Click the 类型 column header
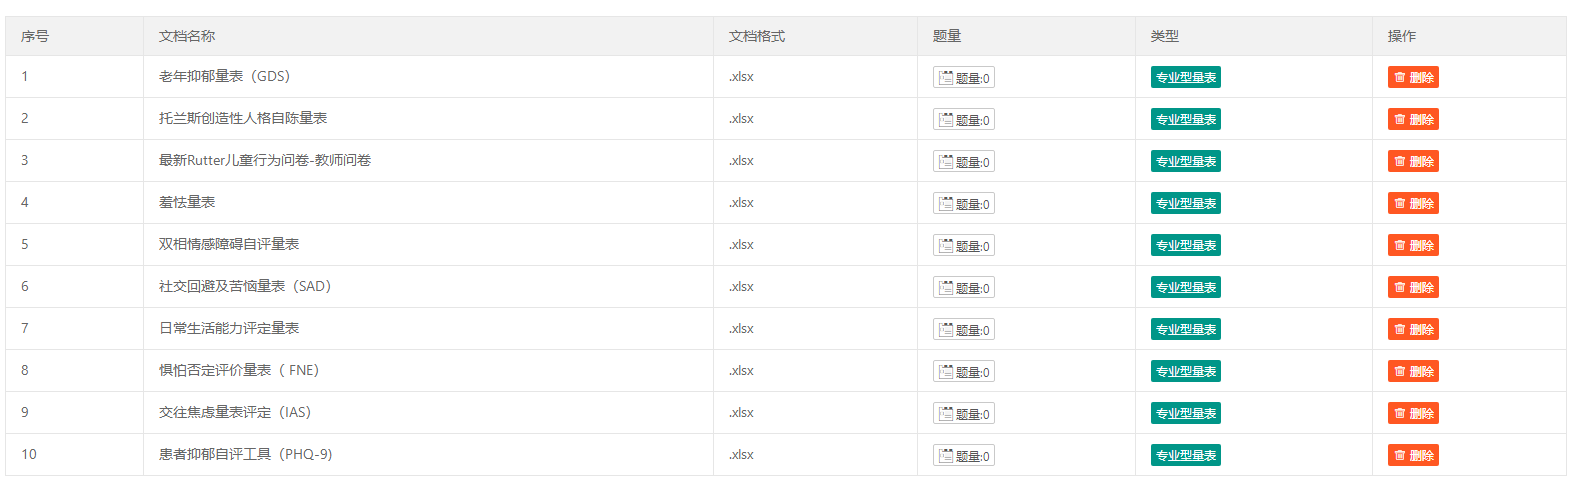 pos(1165,36)
